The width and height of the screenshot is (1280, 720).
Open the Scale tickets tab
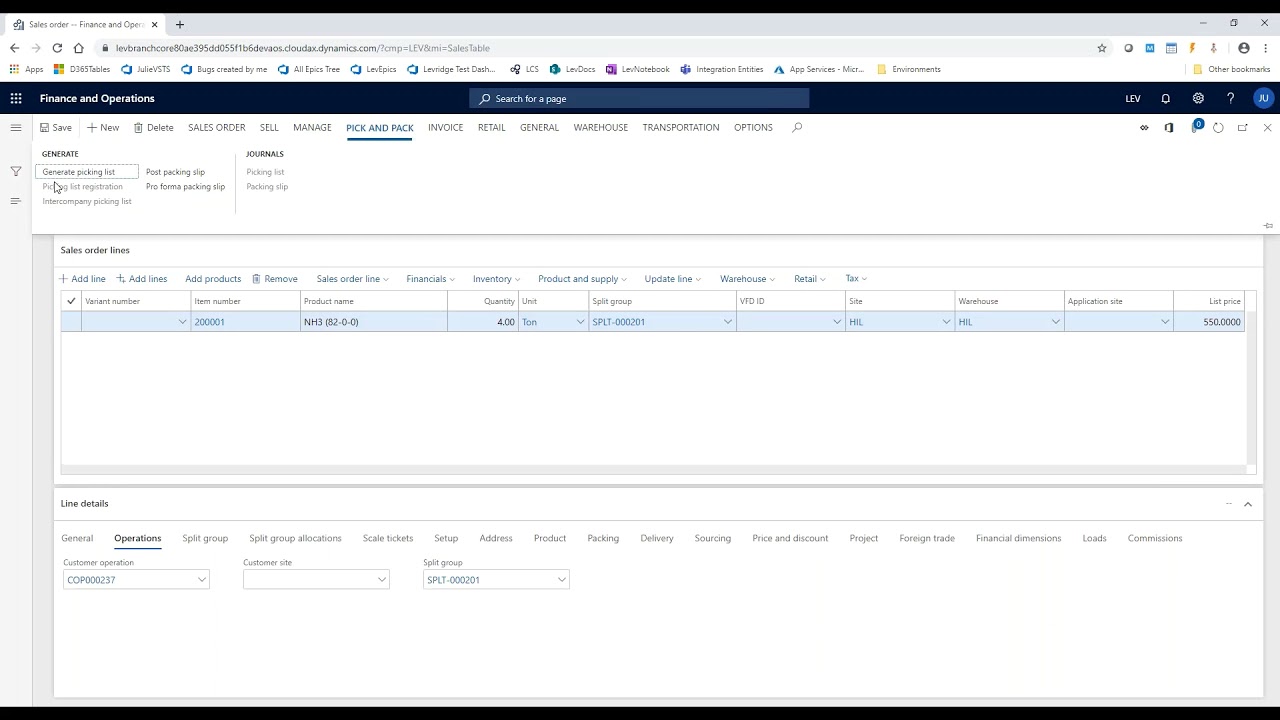point(388,538)
